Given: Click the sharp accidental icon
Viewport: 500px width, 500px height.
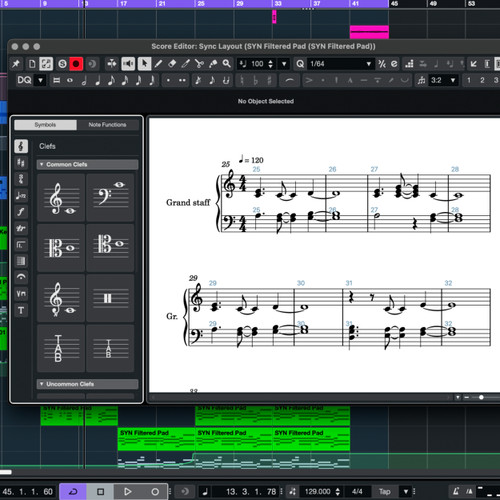Looking at the screenshot, I should (x=269, y=80).
